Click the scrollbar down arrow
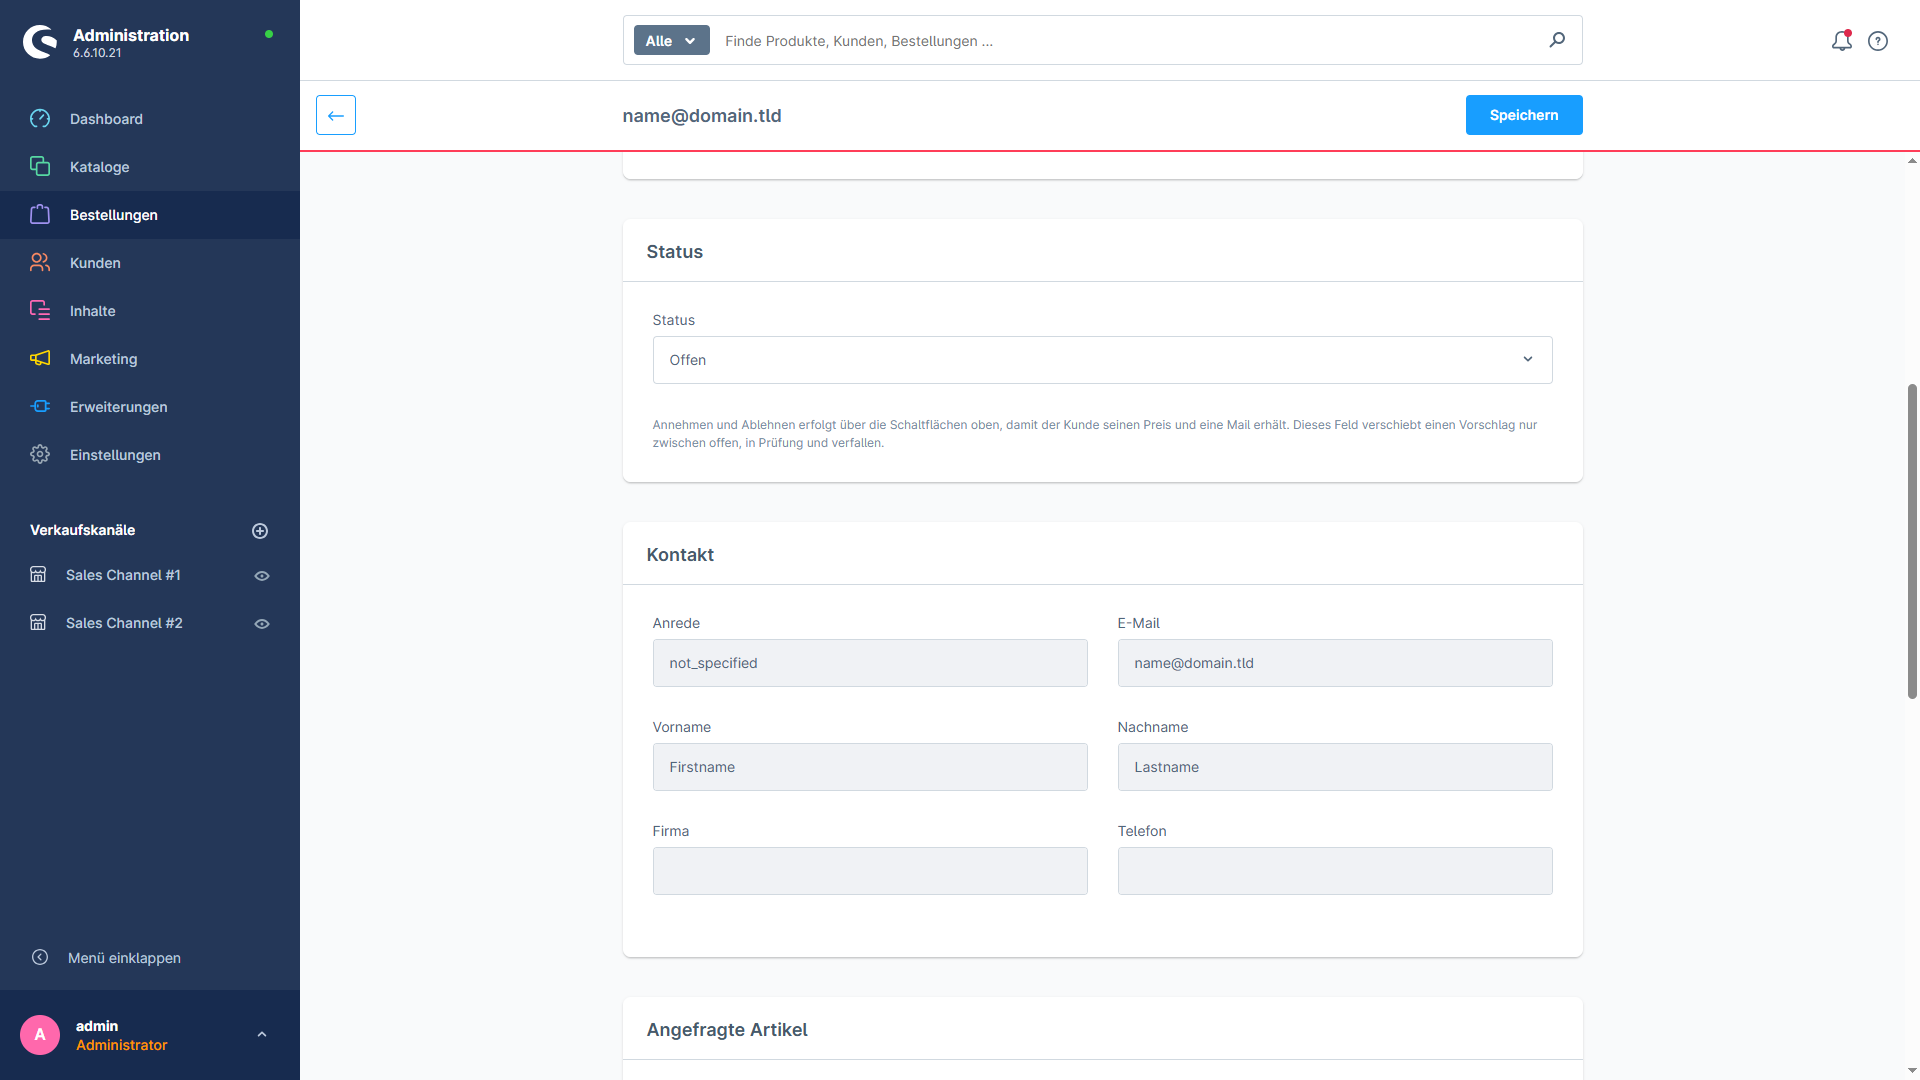1920x1080 pixels. 1912,1071
